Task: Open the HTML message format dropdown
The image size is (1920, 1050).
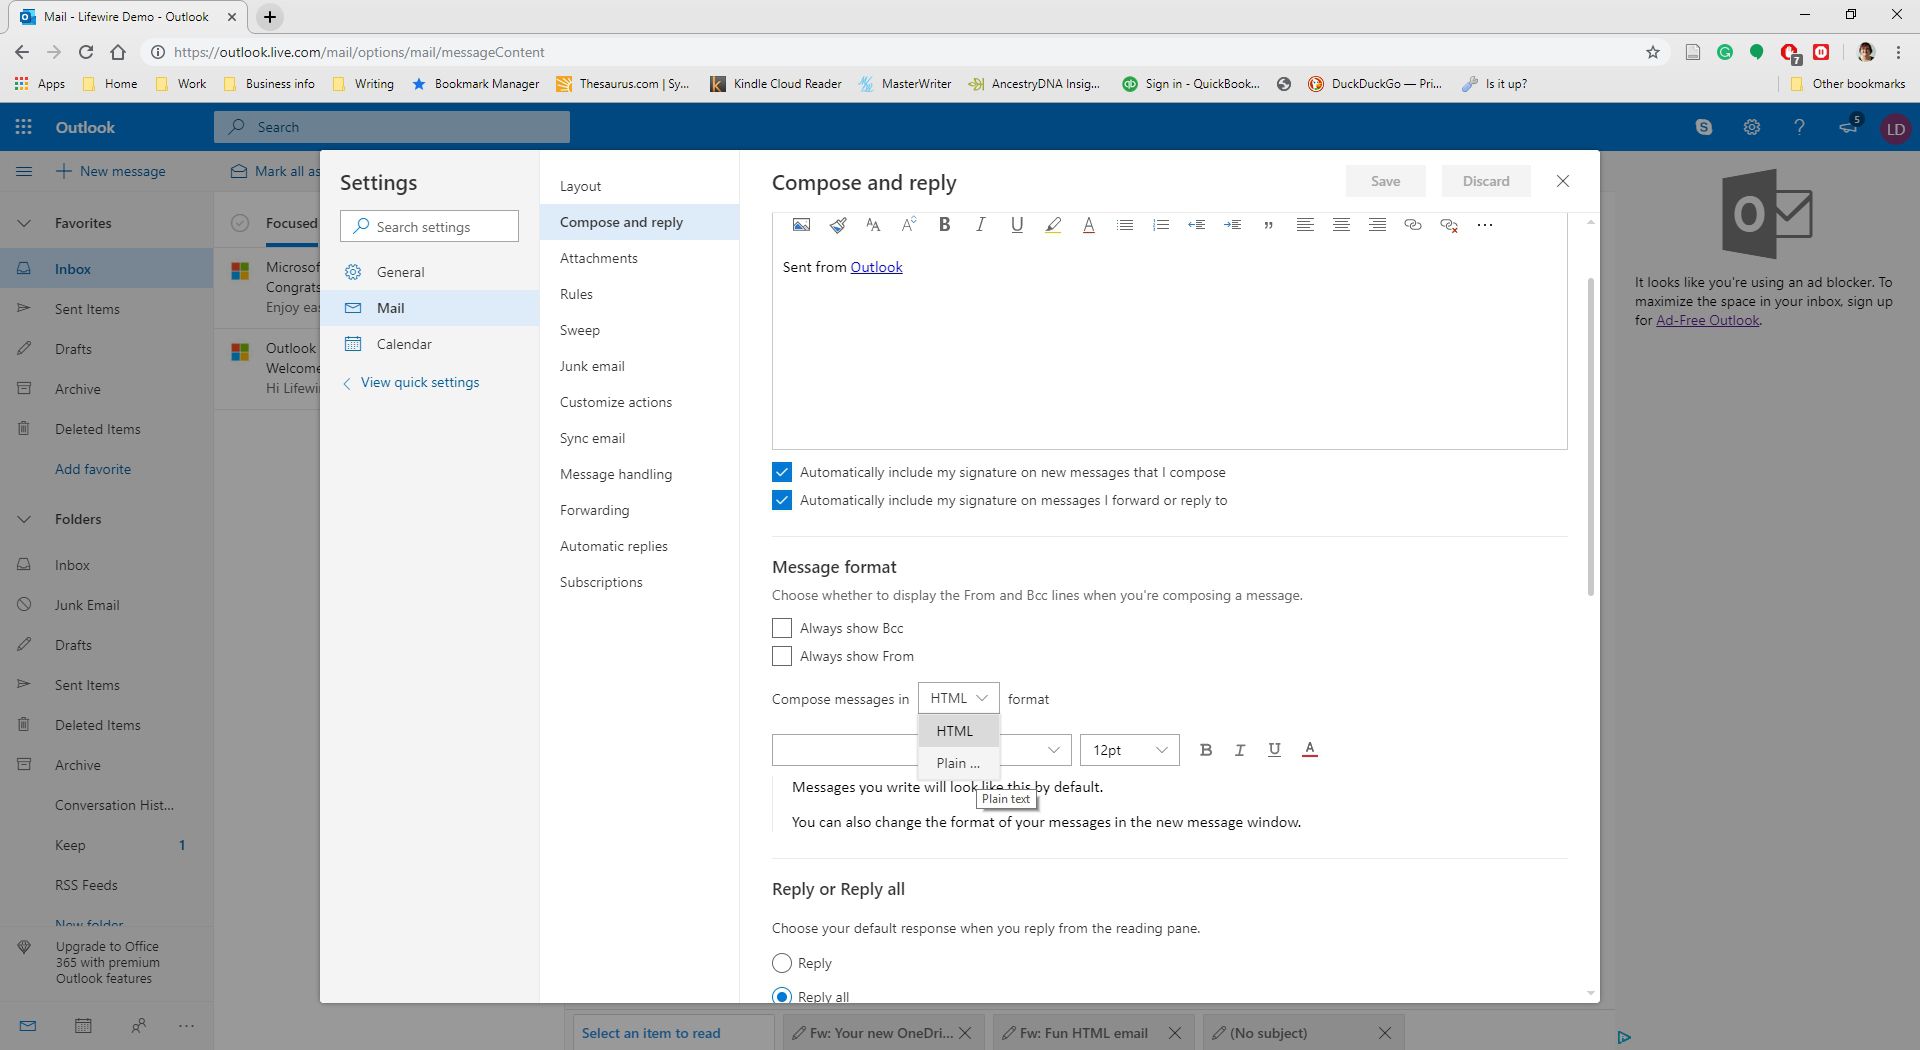Action: click(x=958, y=698)
